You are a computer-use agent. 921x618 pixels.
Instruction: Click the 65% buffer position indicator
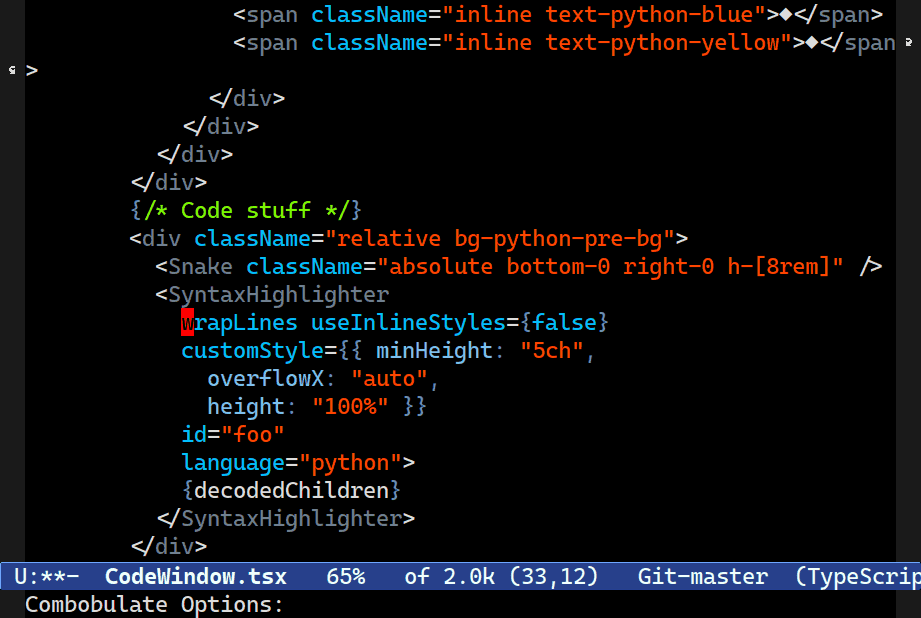pyautogui.click(x=346, y=576)
